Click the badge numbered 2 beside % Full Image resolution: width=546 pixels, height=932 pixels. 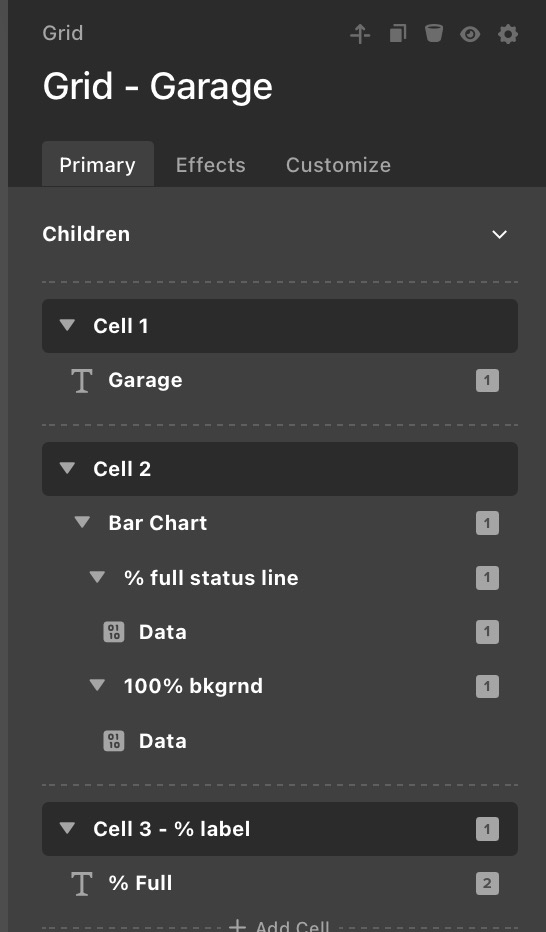[487, 883]
